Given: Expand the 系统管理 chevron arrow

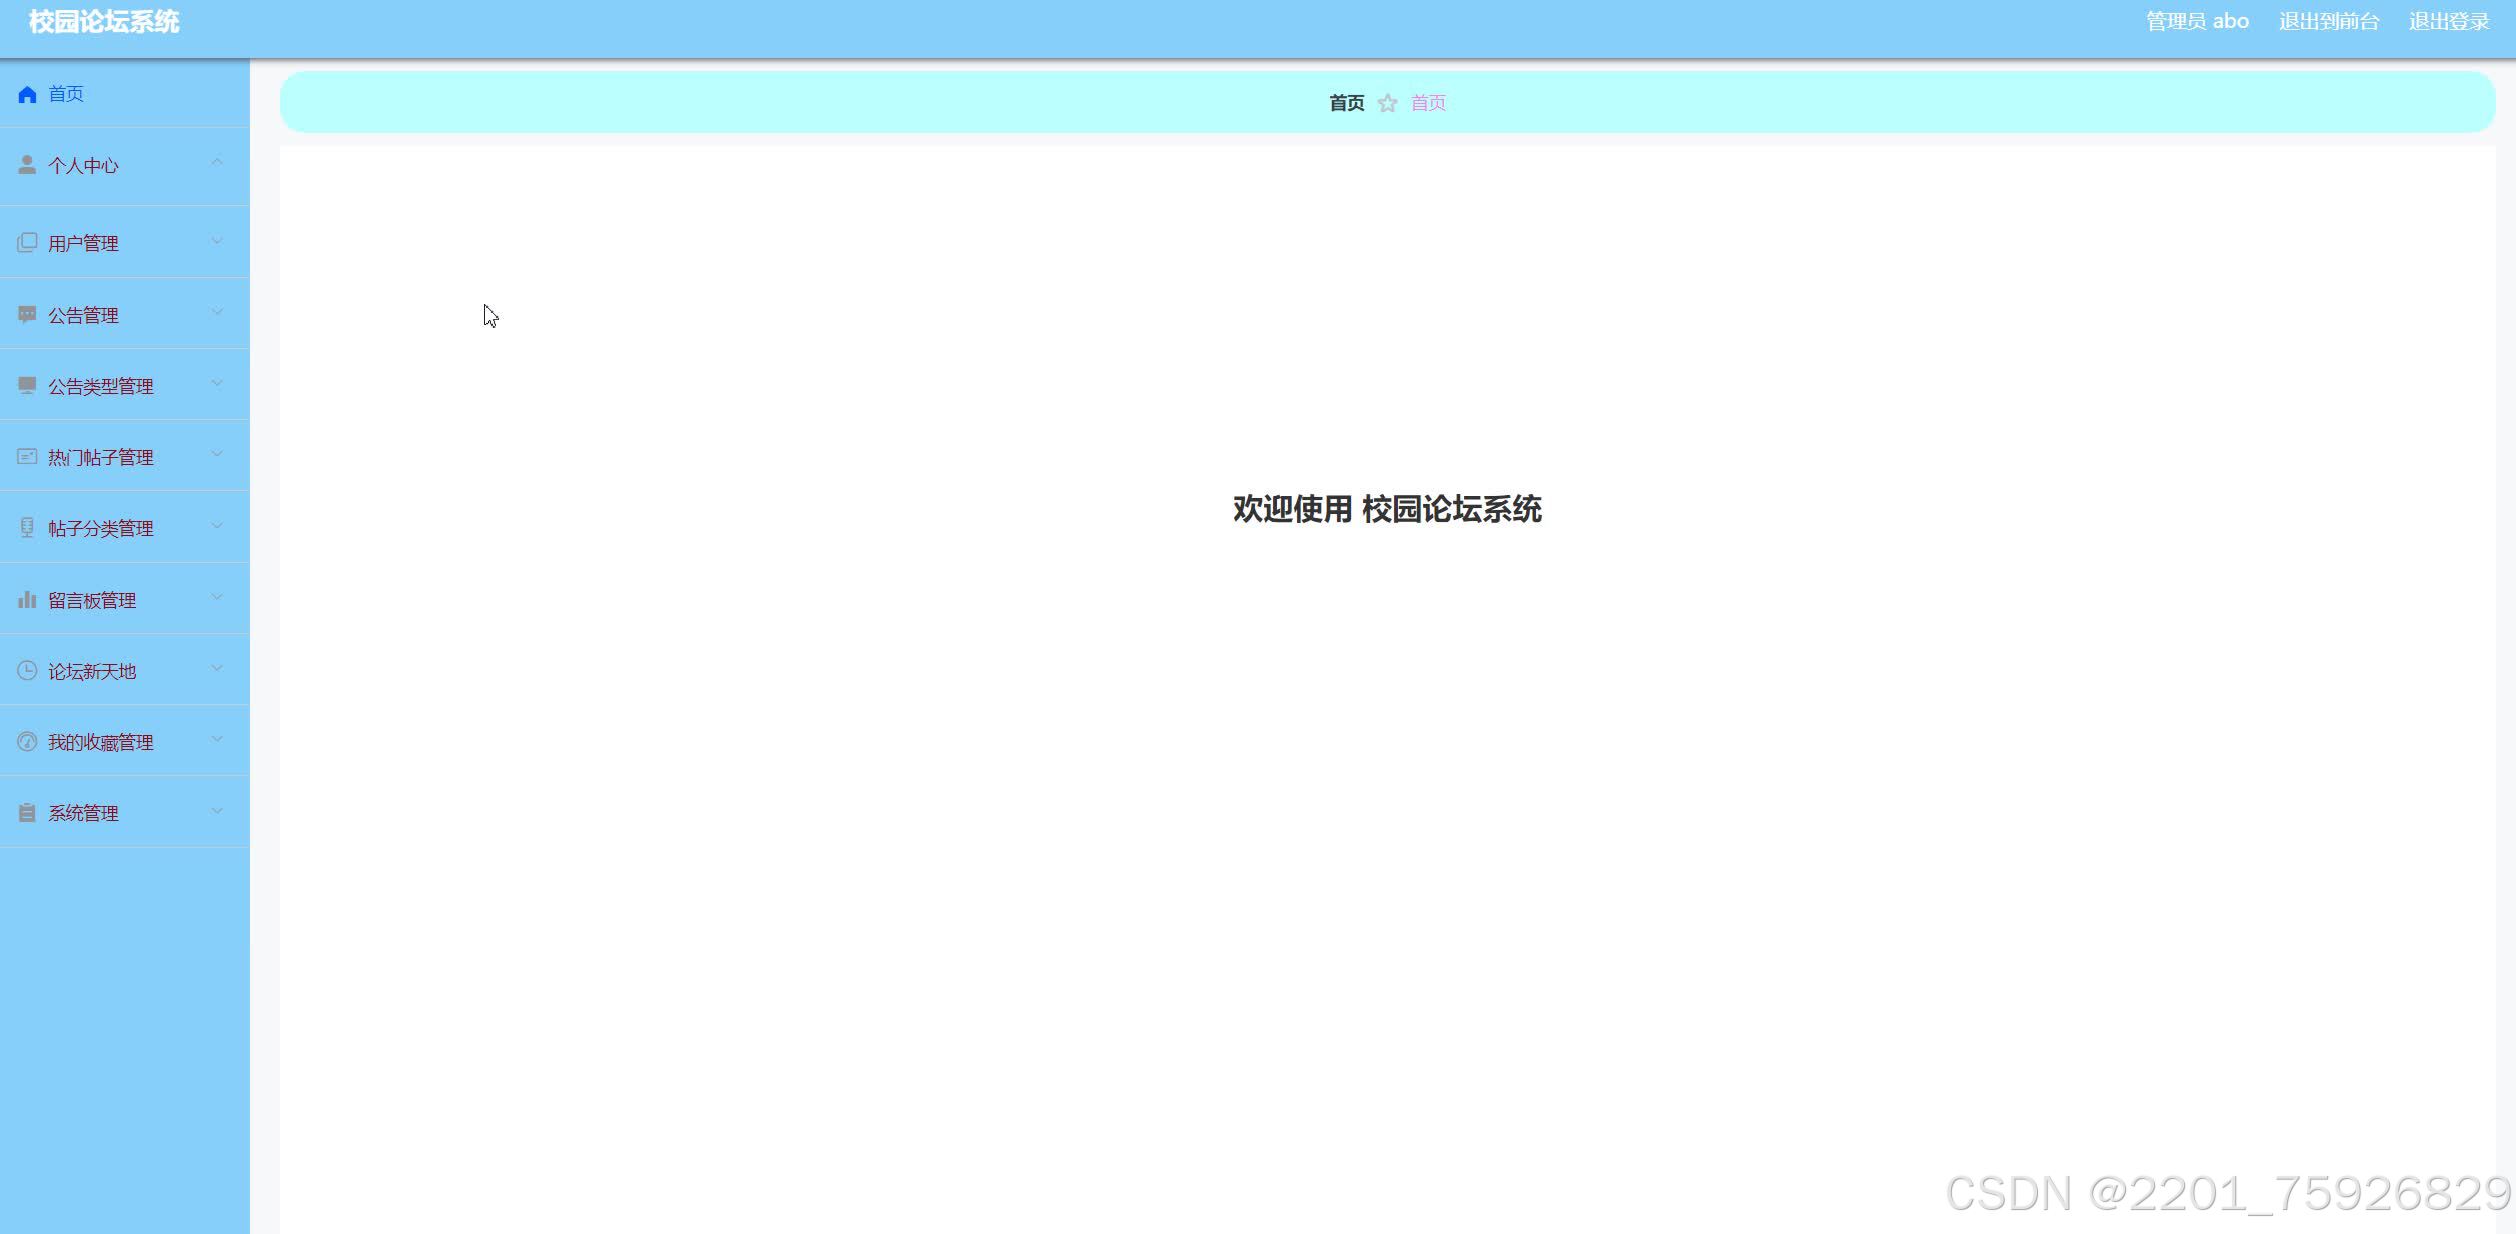Looking at the screenshot, I should click(217, 811).
